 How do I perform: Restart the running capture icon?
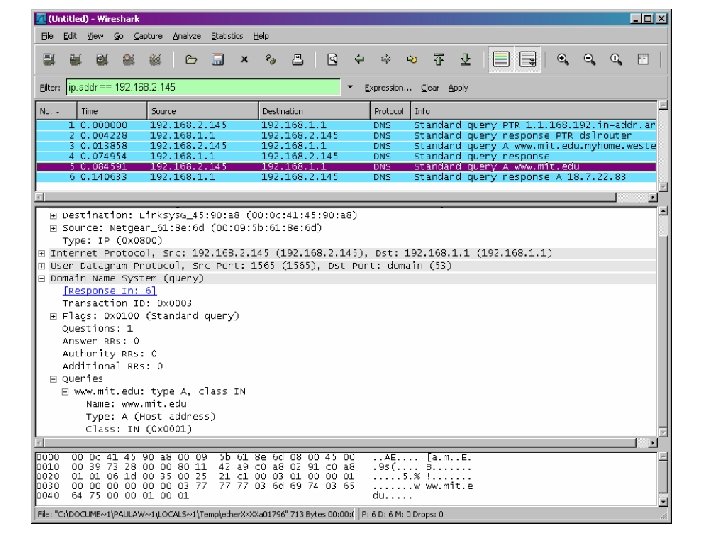155,60
